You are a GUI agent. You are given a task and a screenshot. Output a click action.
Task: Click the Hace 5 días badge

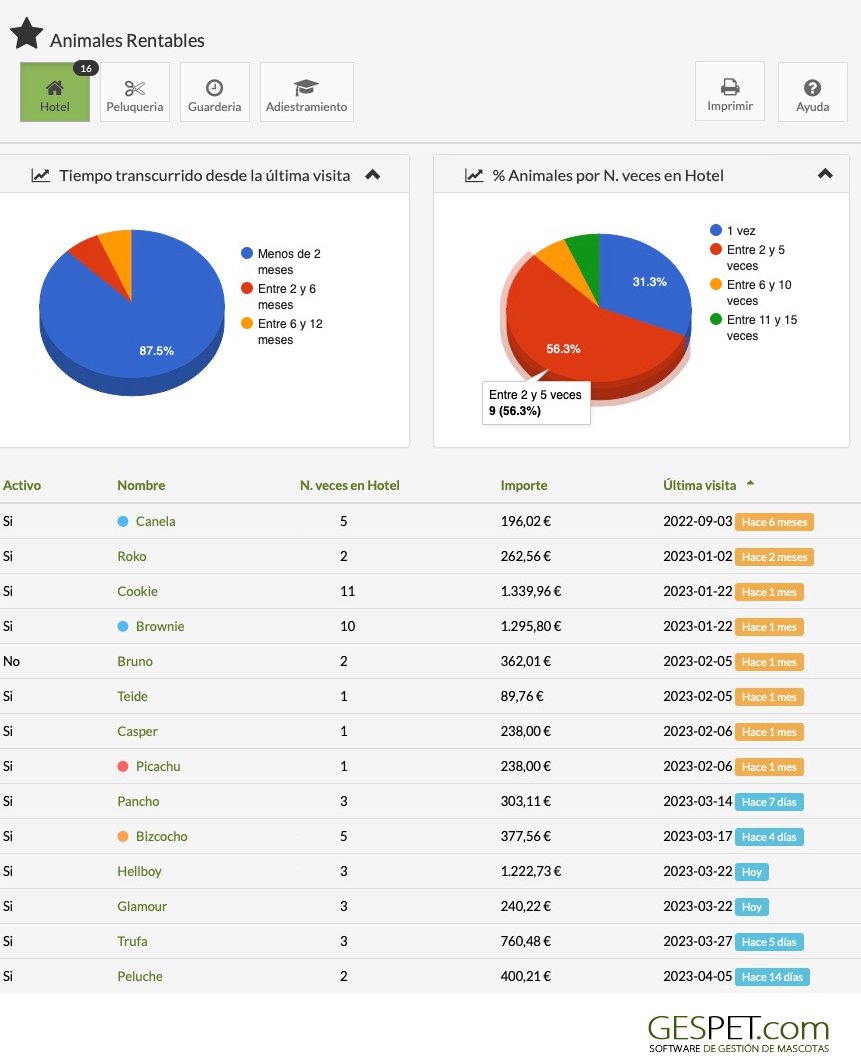(x=769, y=942)
